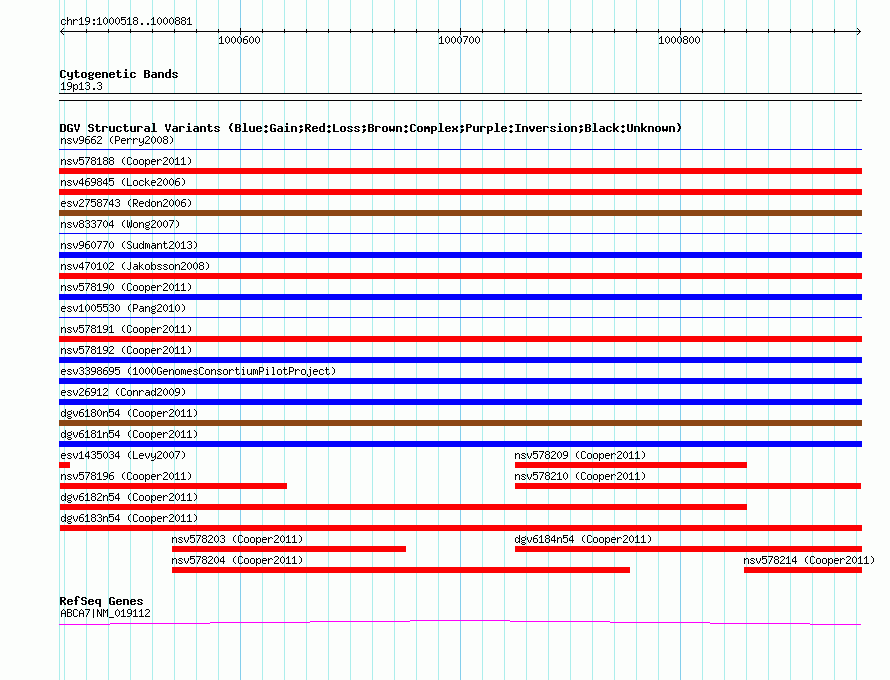Screen dimensions: 890x680
Task: Click the dgv6184n54 (Cooper2011) label
Action: tap(583, 539)
